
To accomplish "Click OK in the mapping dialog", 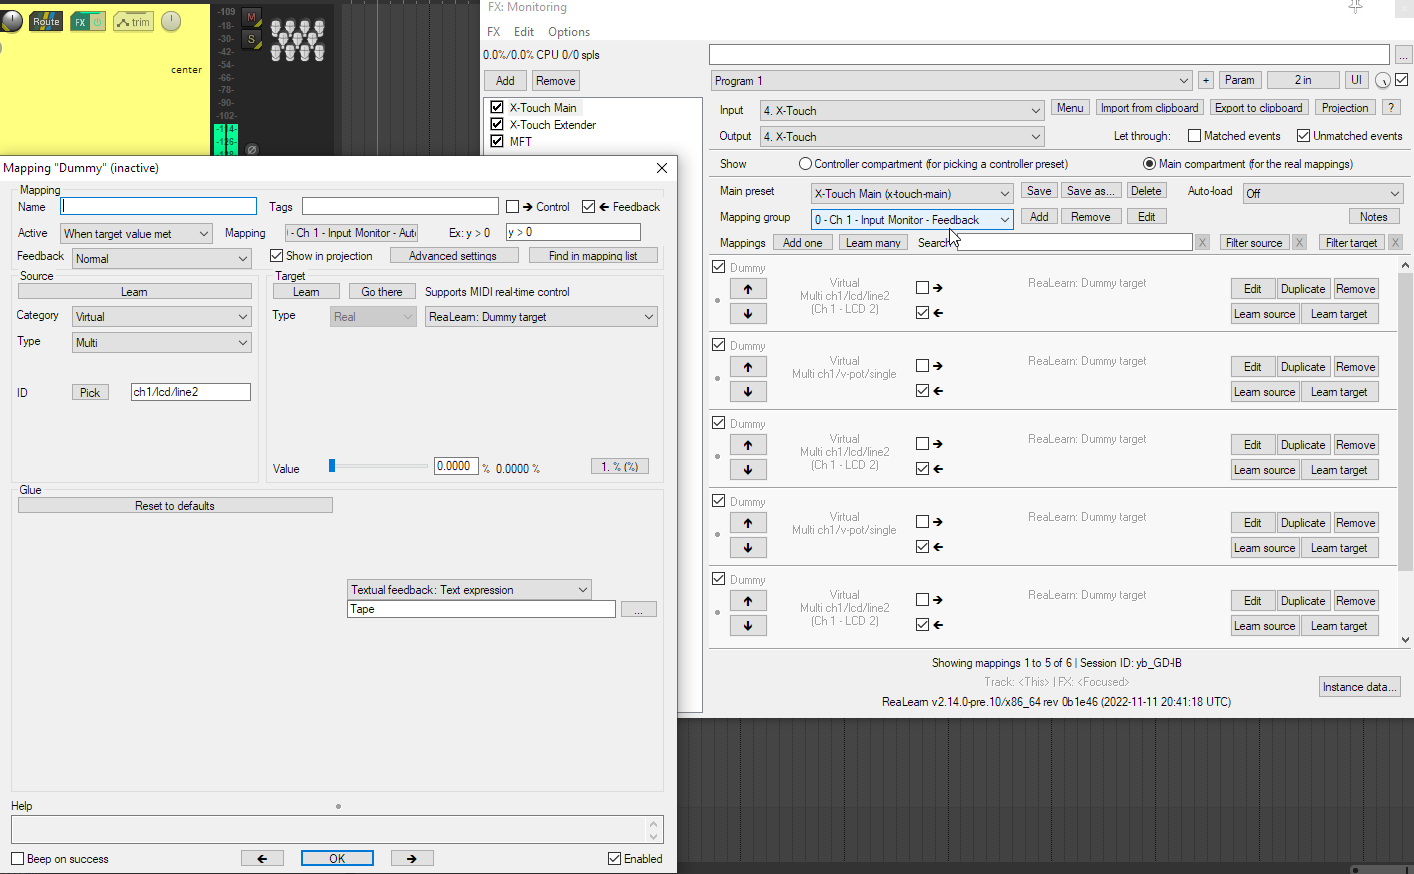I will point(337,858).
